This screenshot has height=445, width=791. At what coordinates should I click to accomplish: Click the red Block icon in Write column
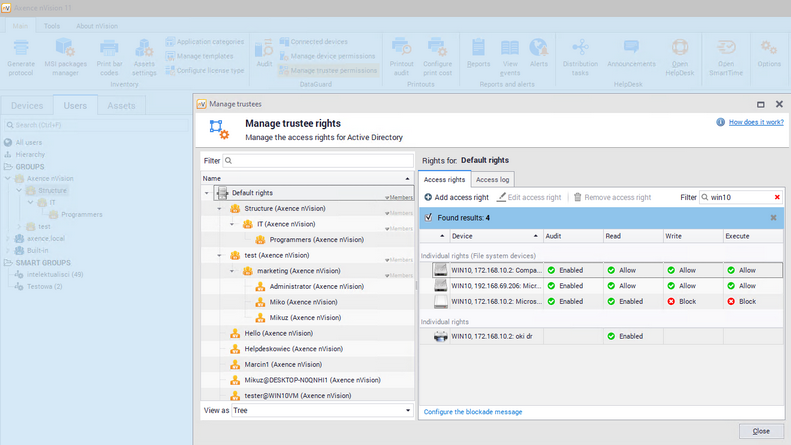click(671, 301)
